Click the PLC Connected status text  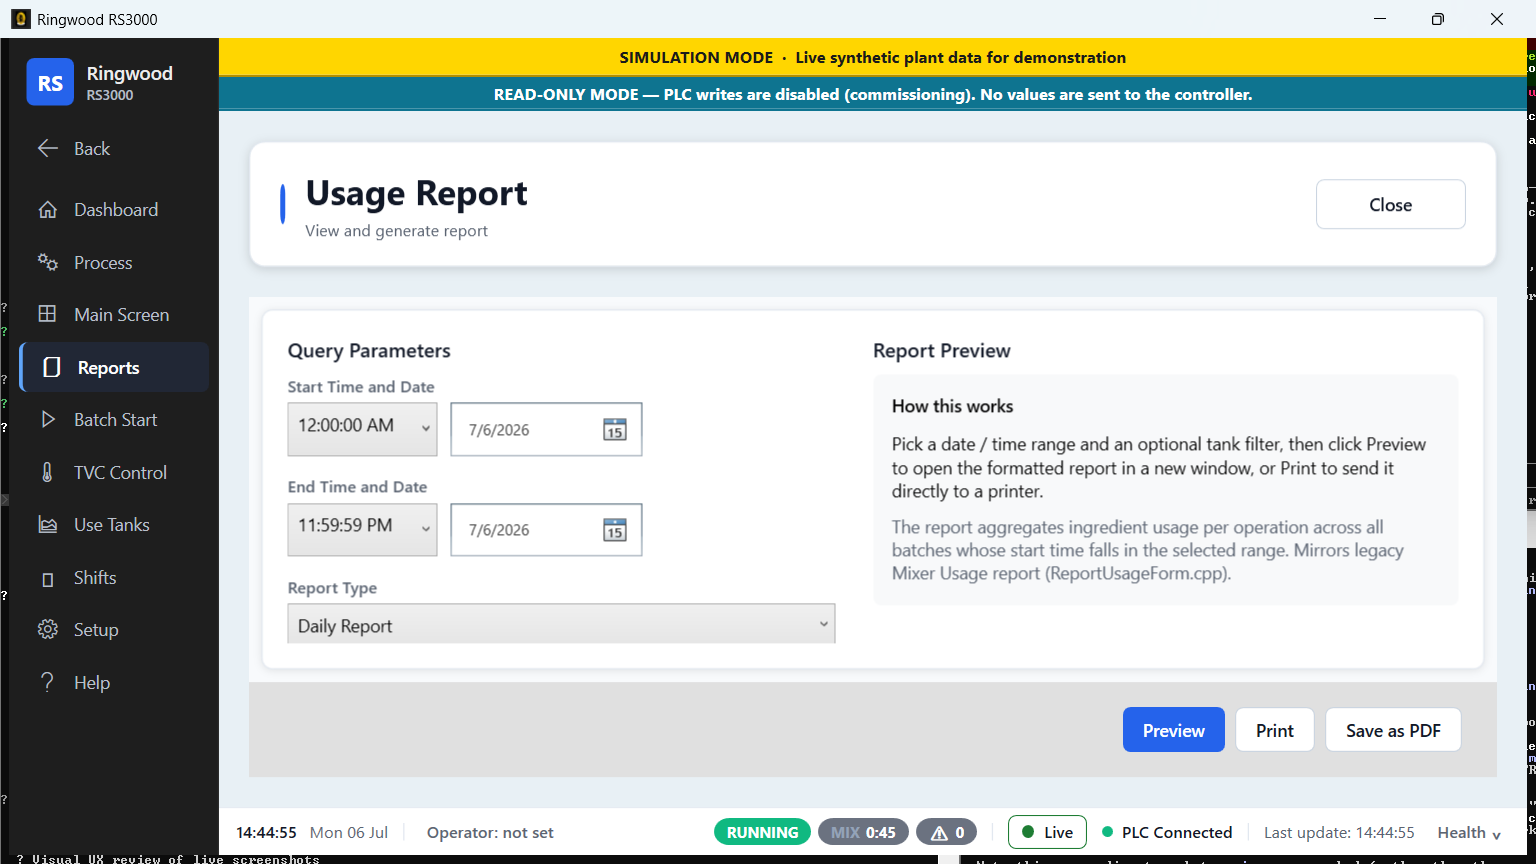coord(1177,832)
